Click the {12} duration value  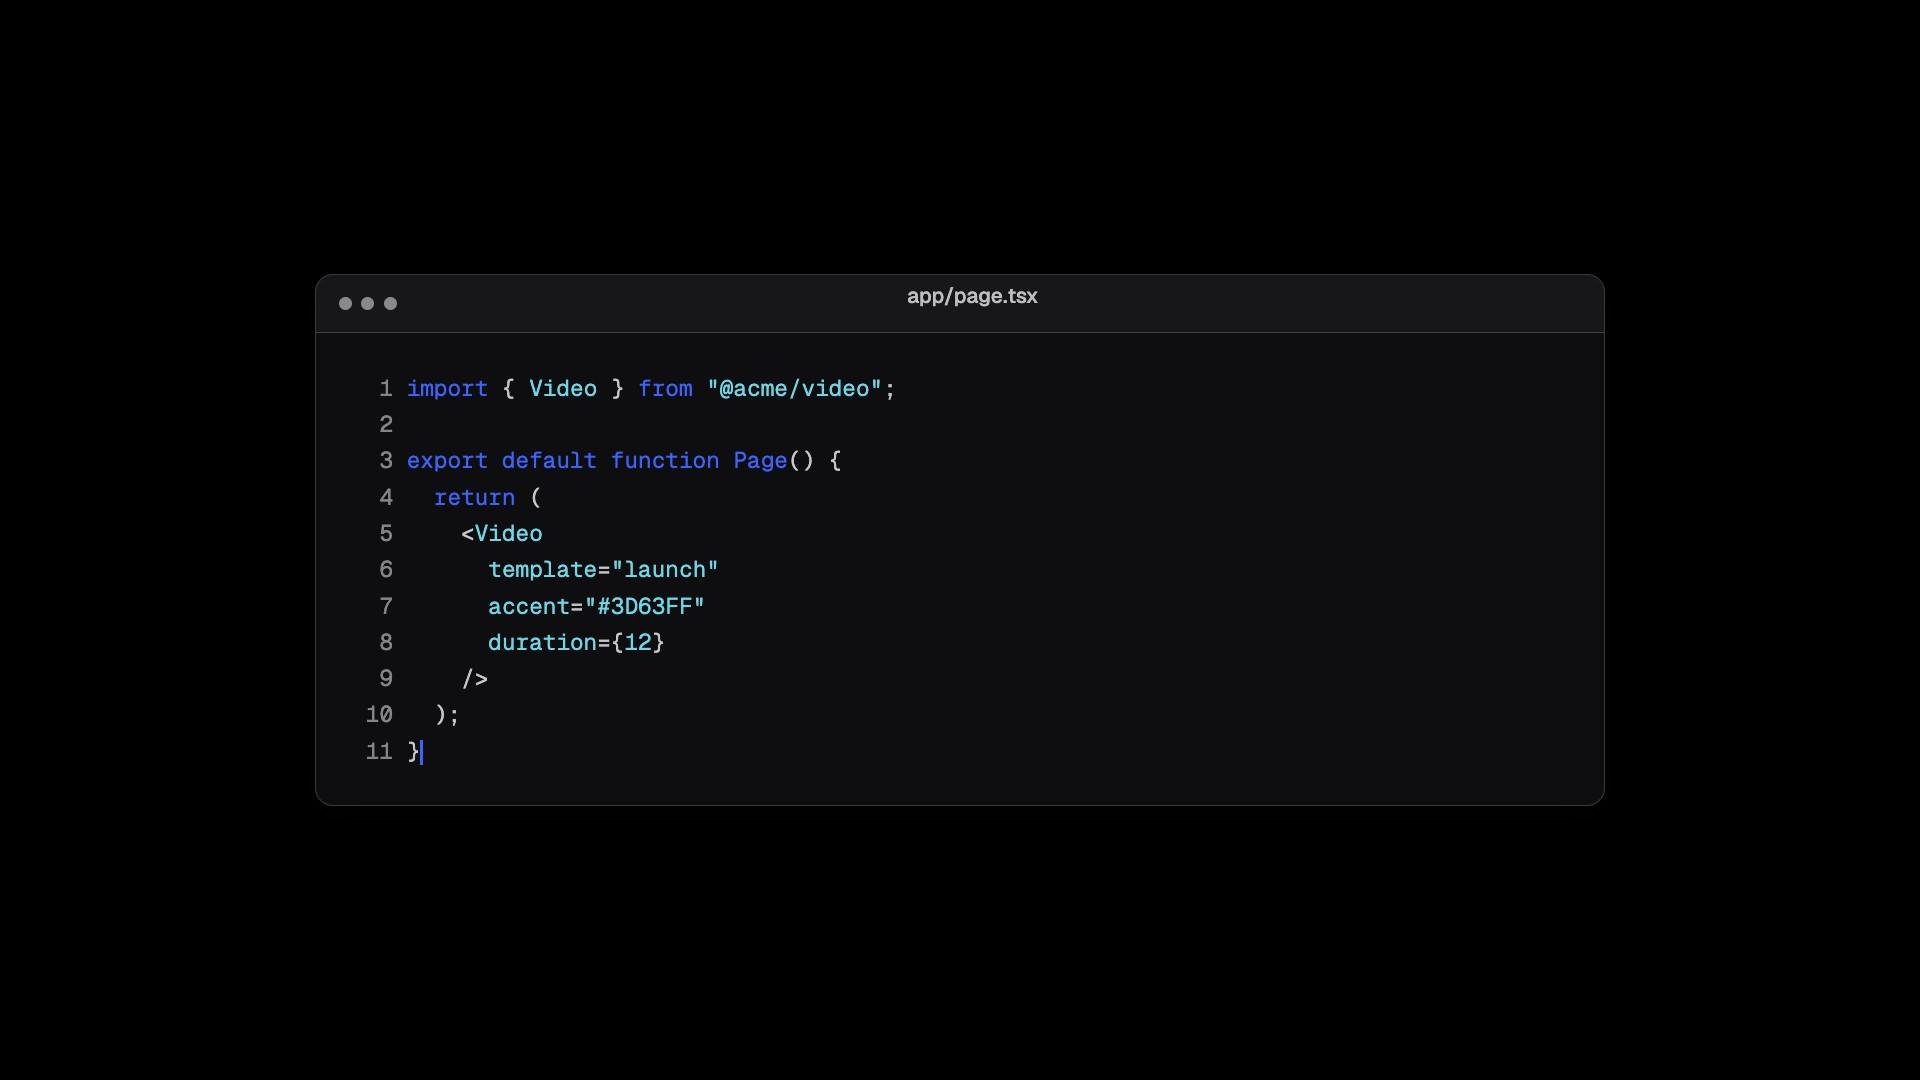click(x=638, y=643)
